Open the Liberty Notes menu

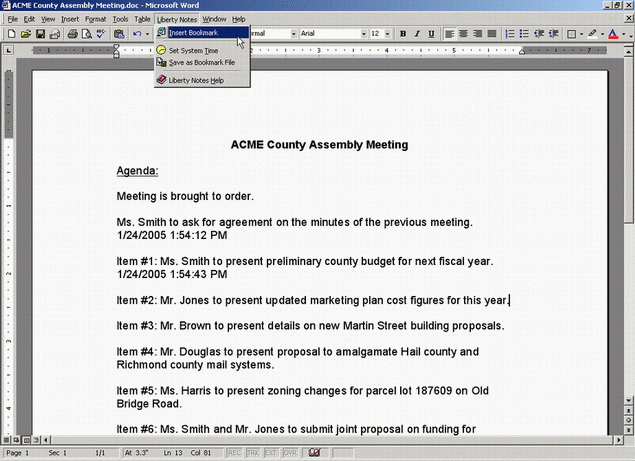[x=177, y=19]
